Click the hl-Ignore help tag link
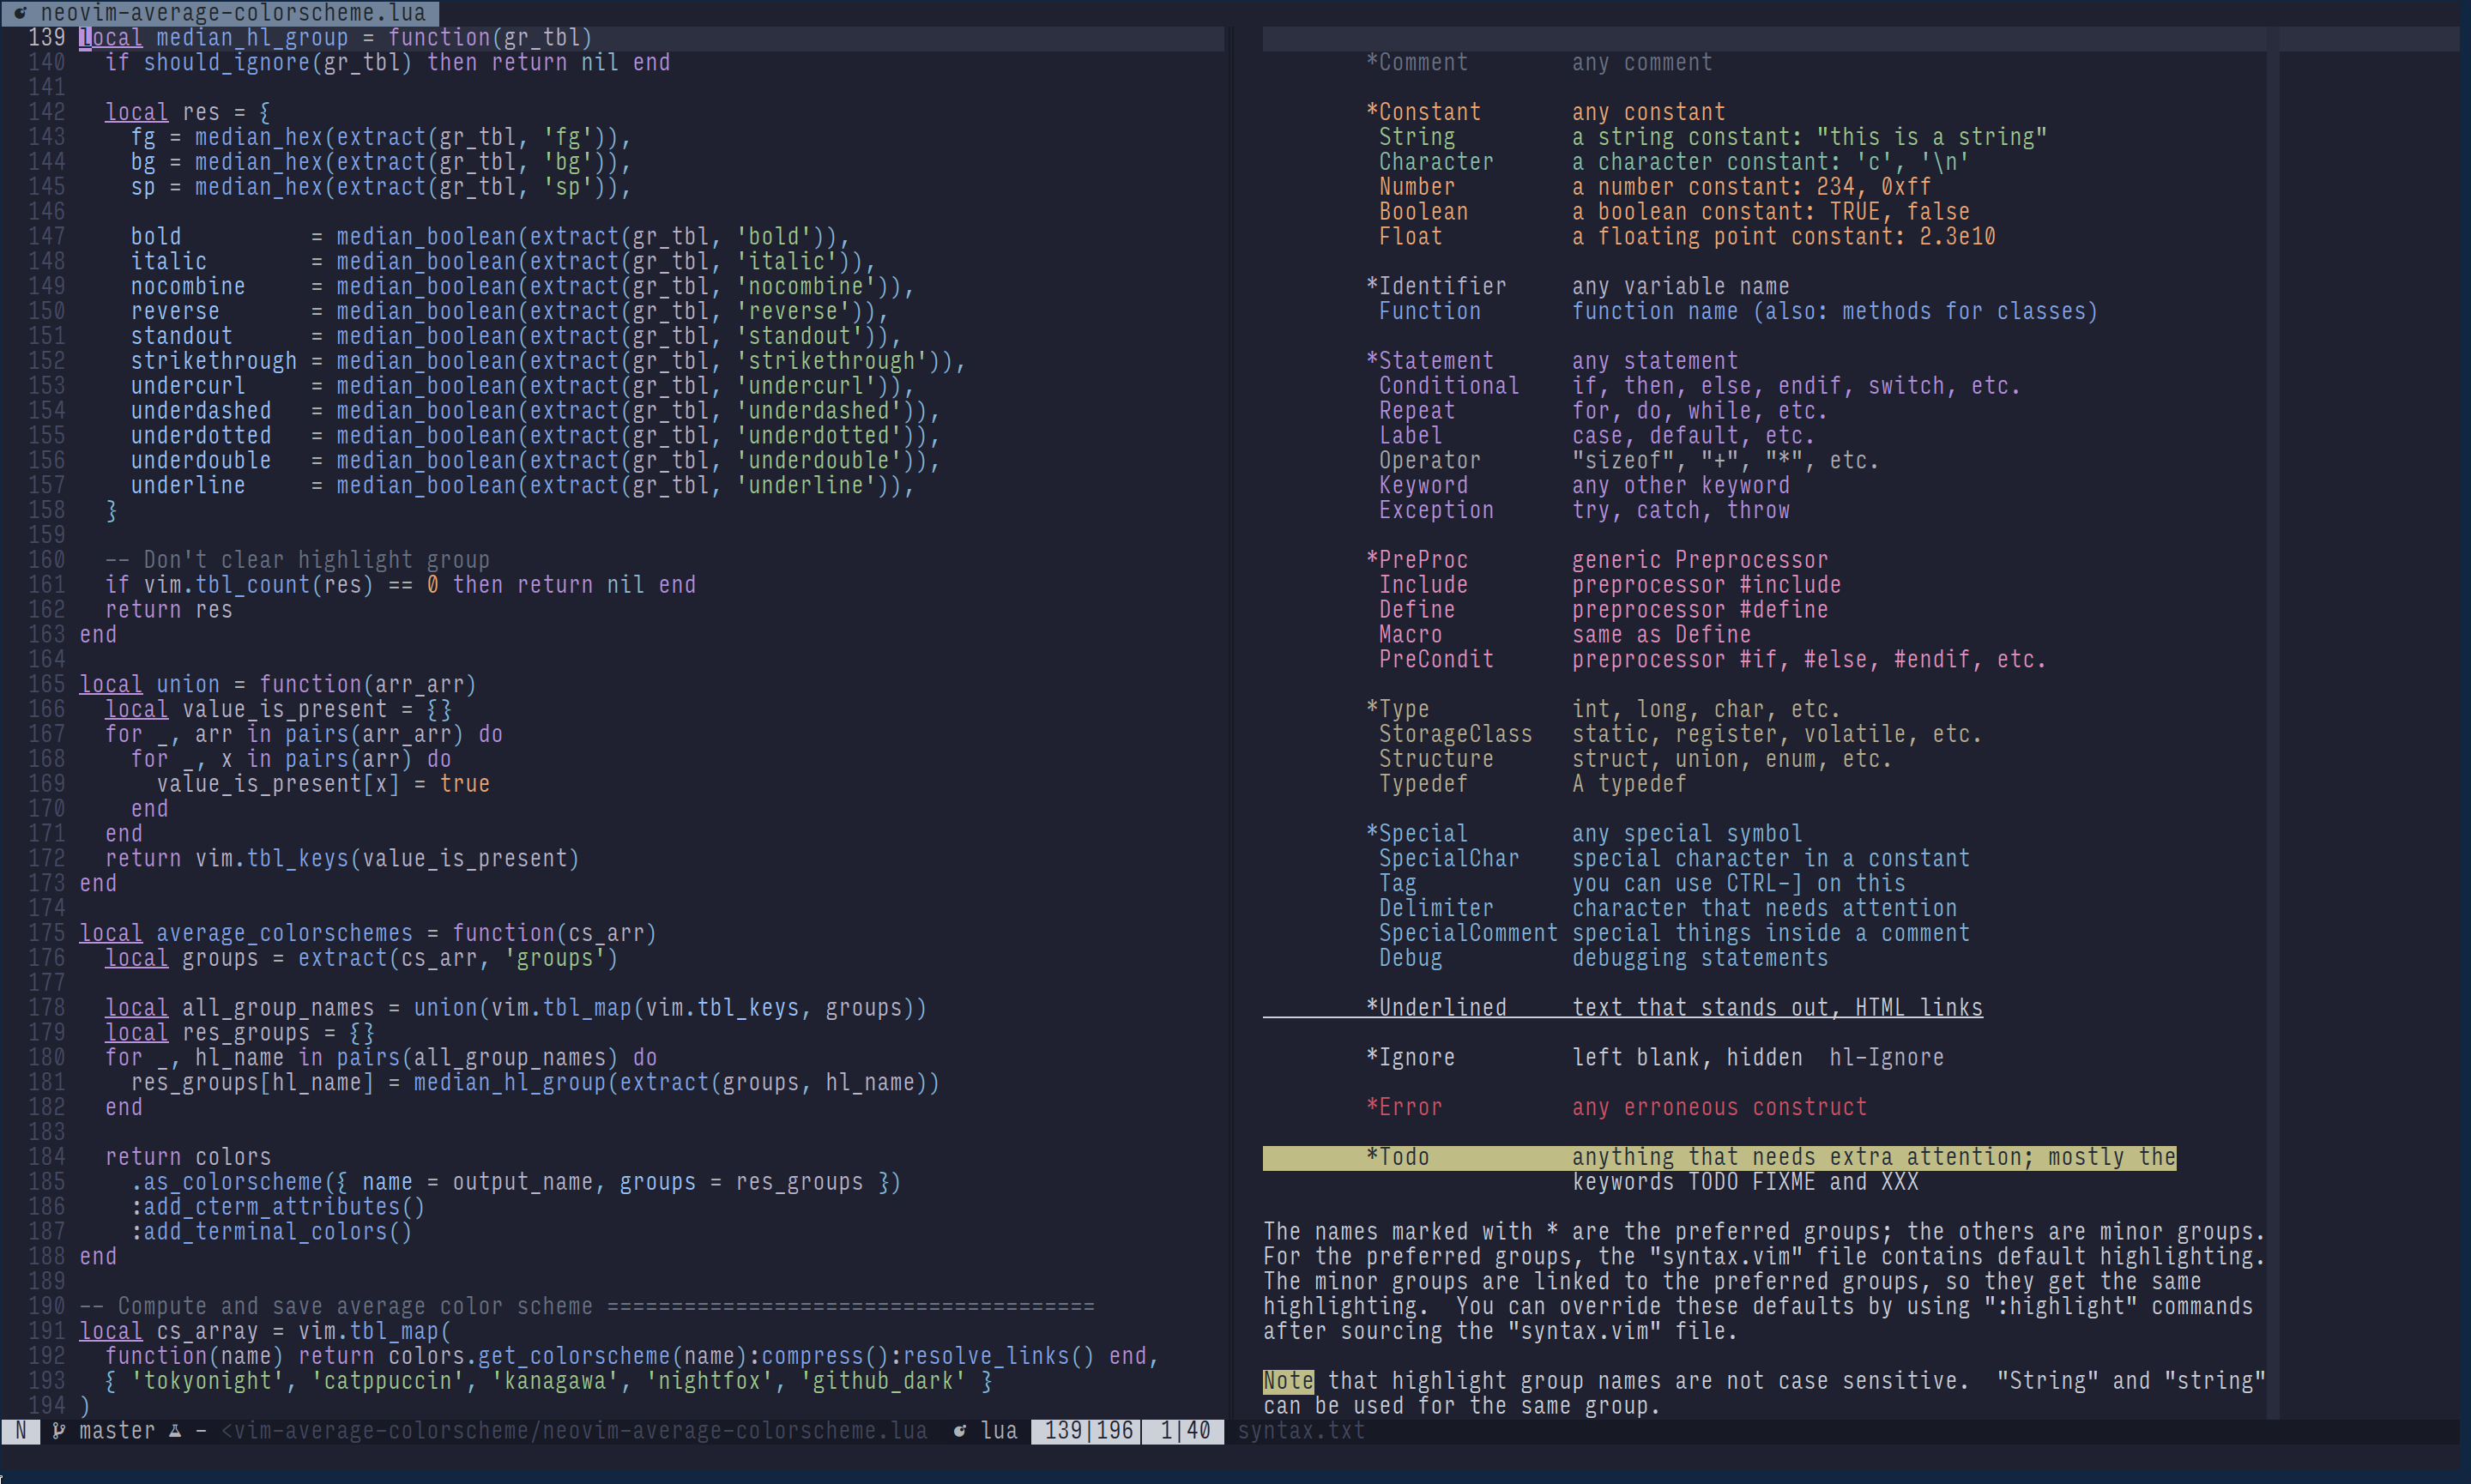 (x=1886, y=1057)
